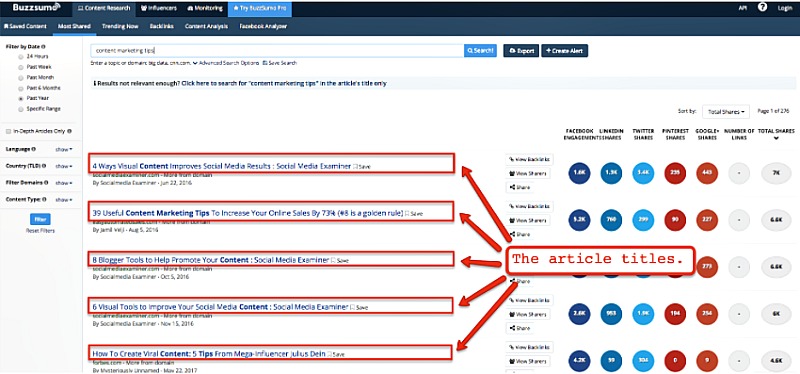
Task: Expand Advanced Search Options
Action: click(x=226, y=63)
